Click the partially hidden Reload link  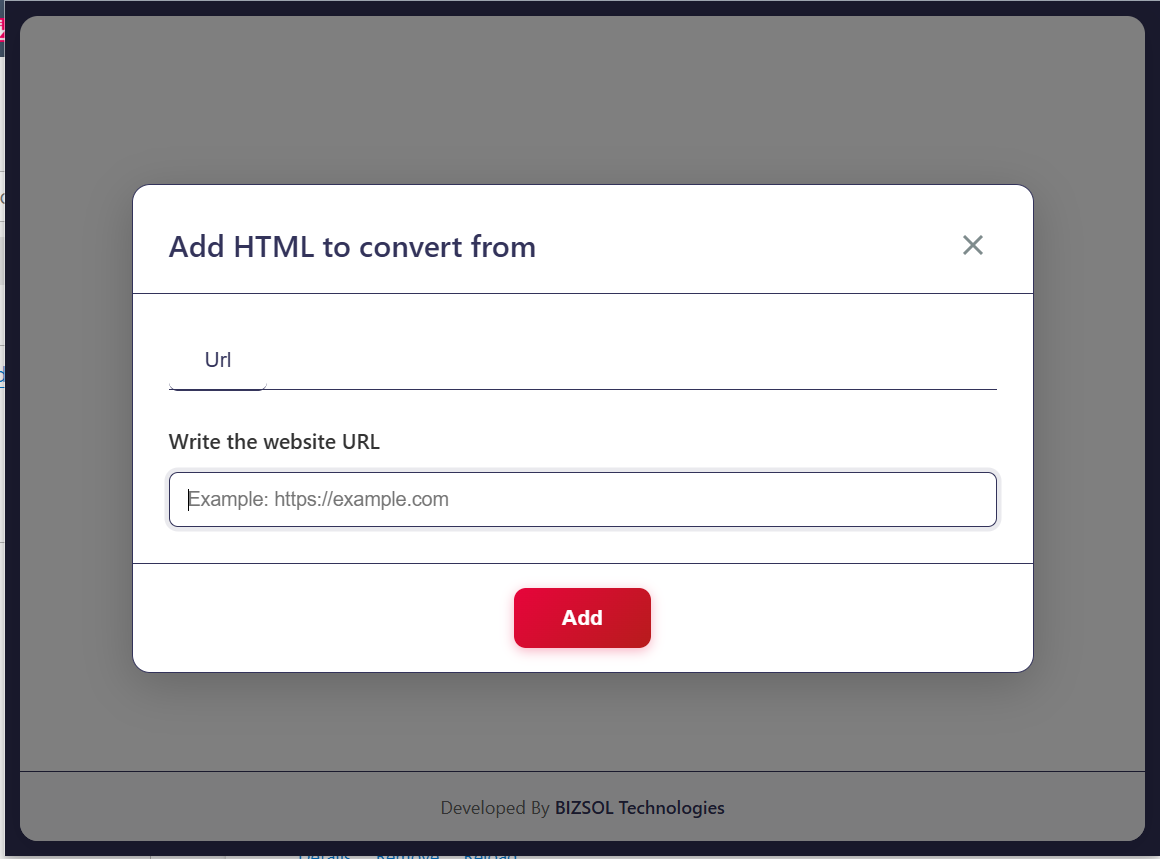tap(490, 855)
